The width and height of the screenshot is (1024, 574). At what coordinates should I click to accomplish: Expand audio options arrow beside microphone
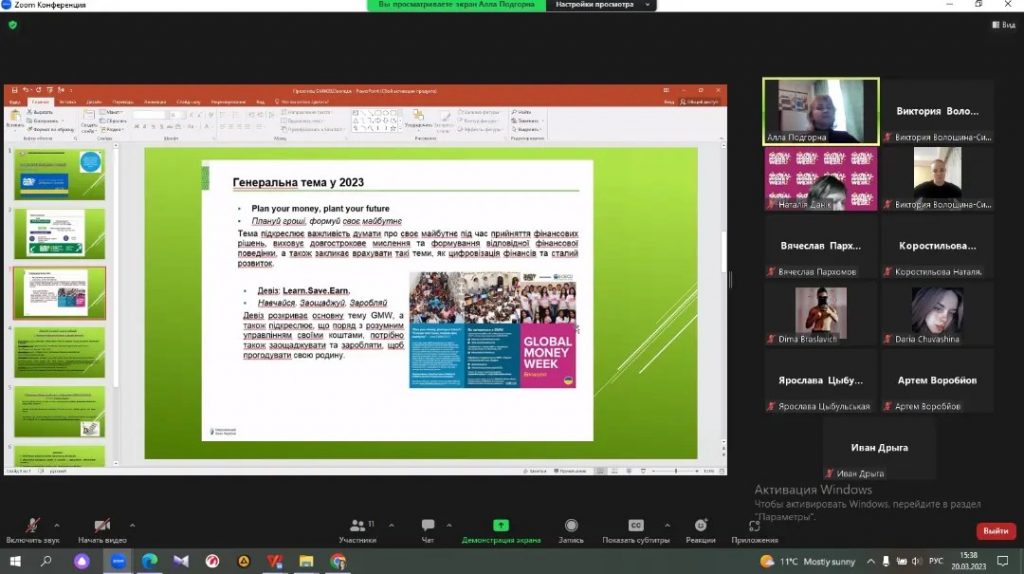pos(57,525)
